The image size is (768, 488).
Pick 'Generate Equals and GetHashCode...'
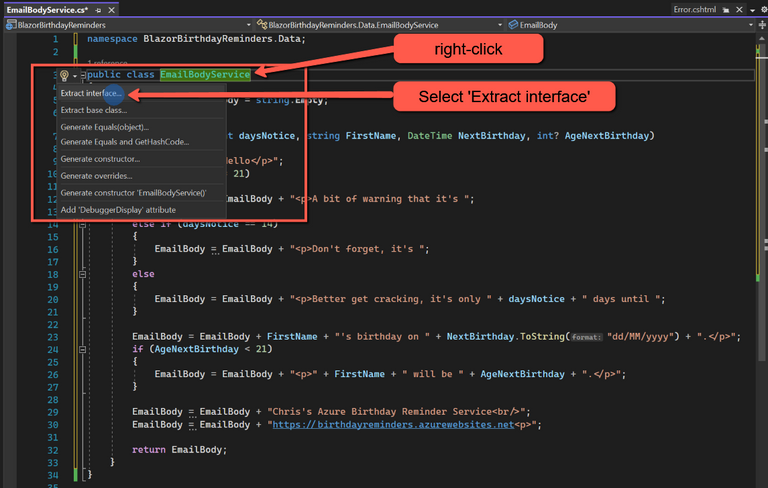click(x=124, y=142)
